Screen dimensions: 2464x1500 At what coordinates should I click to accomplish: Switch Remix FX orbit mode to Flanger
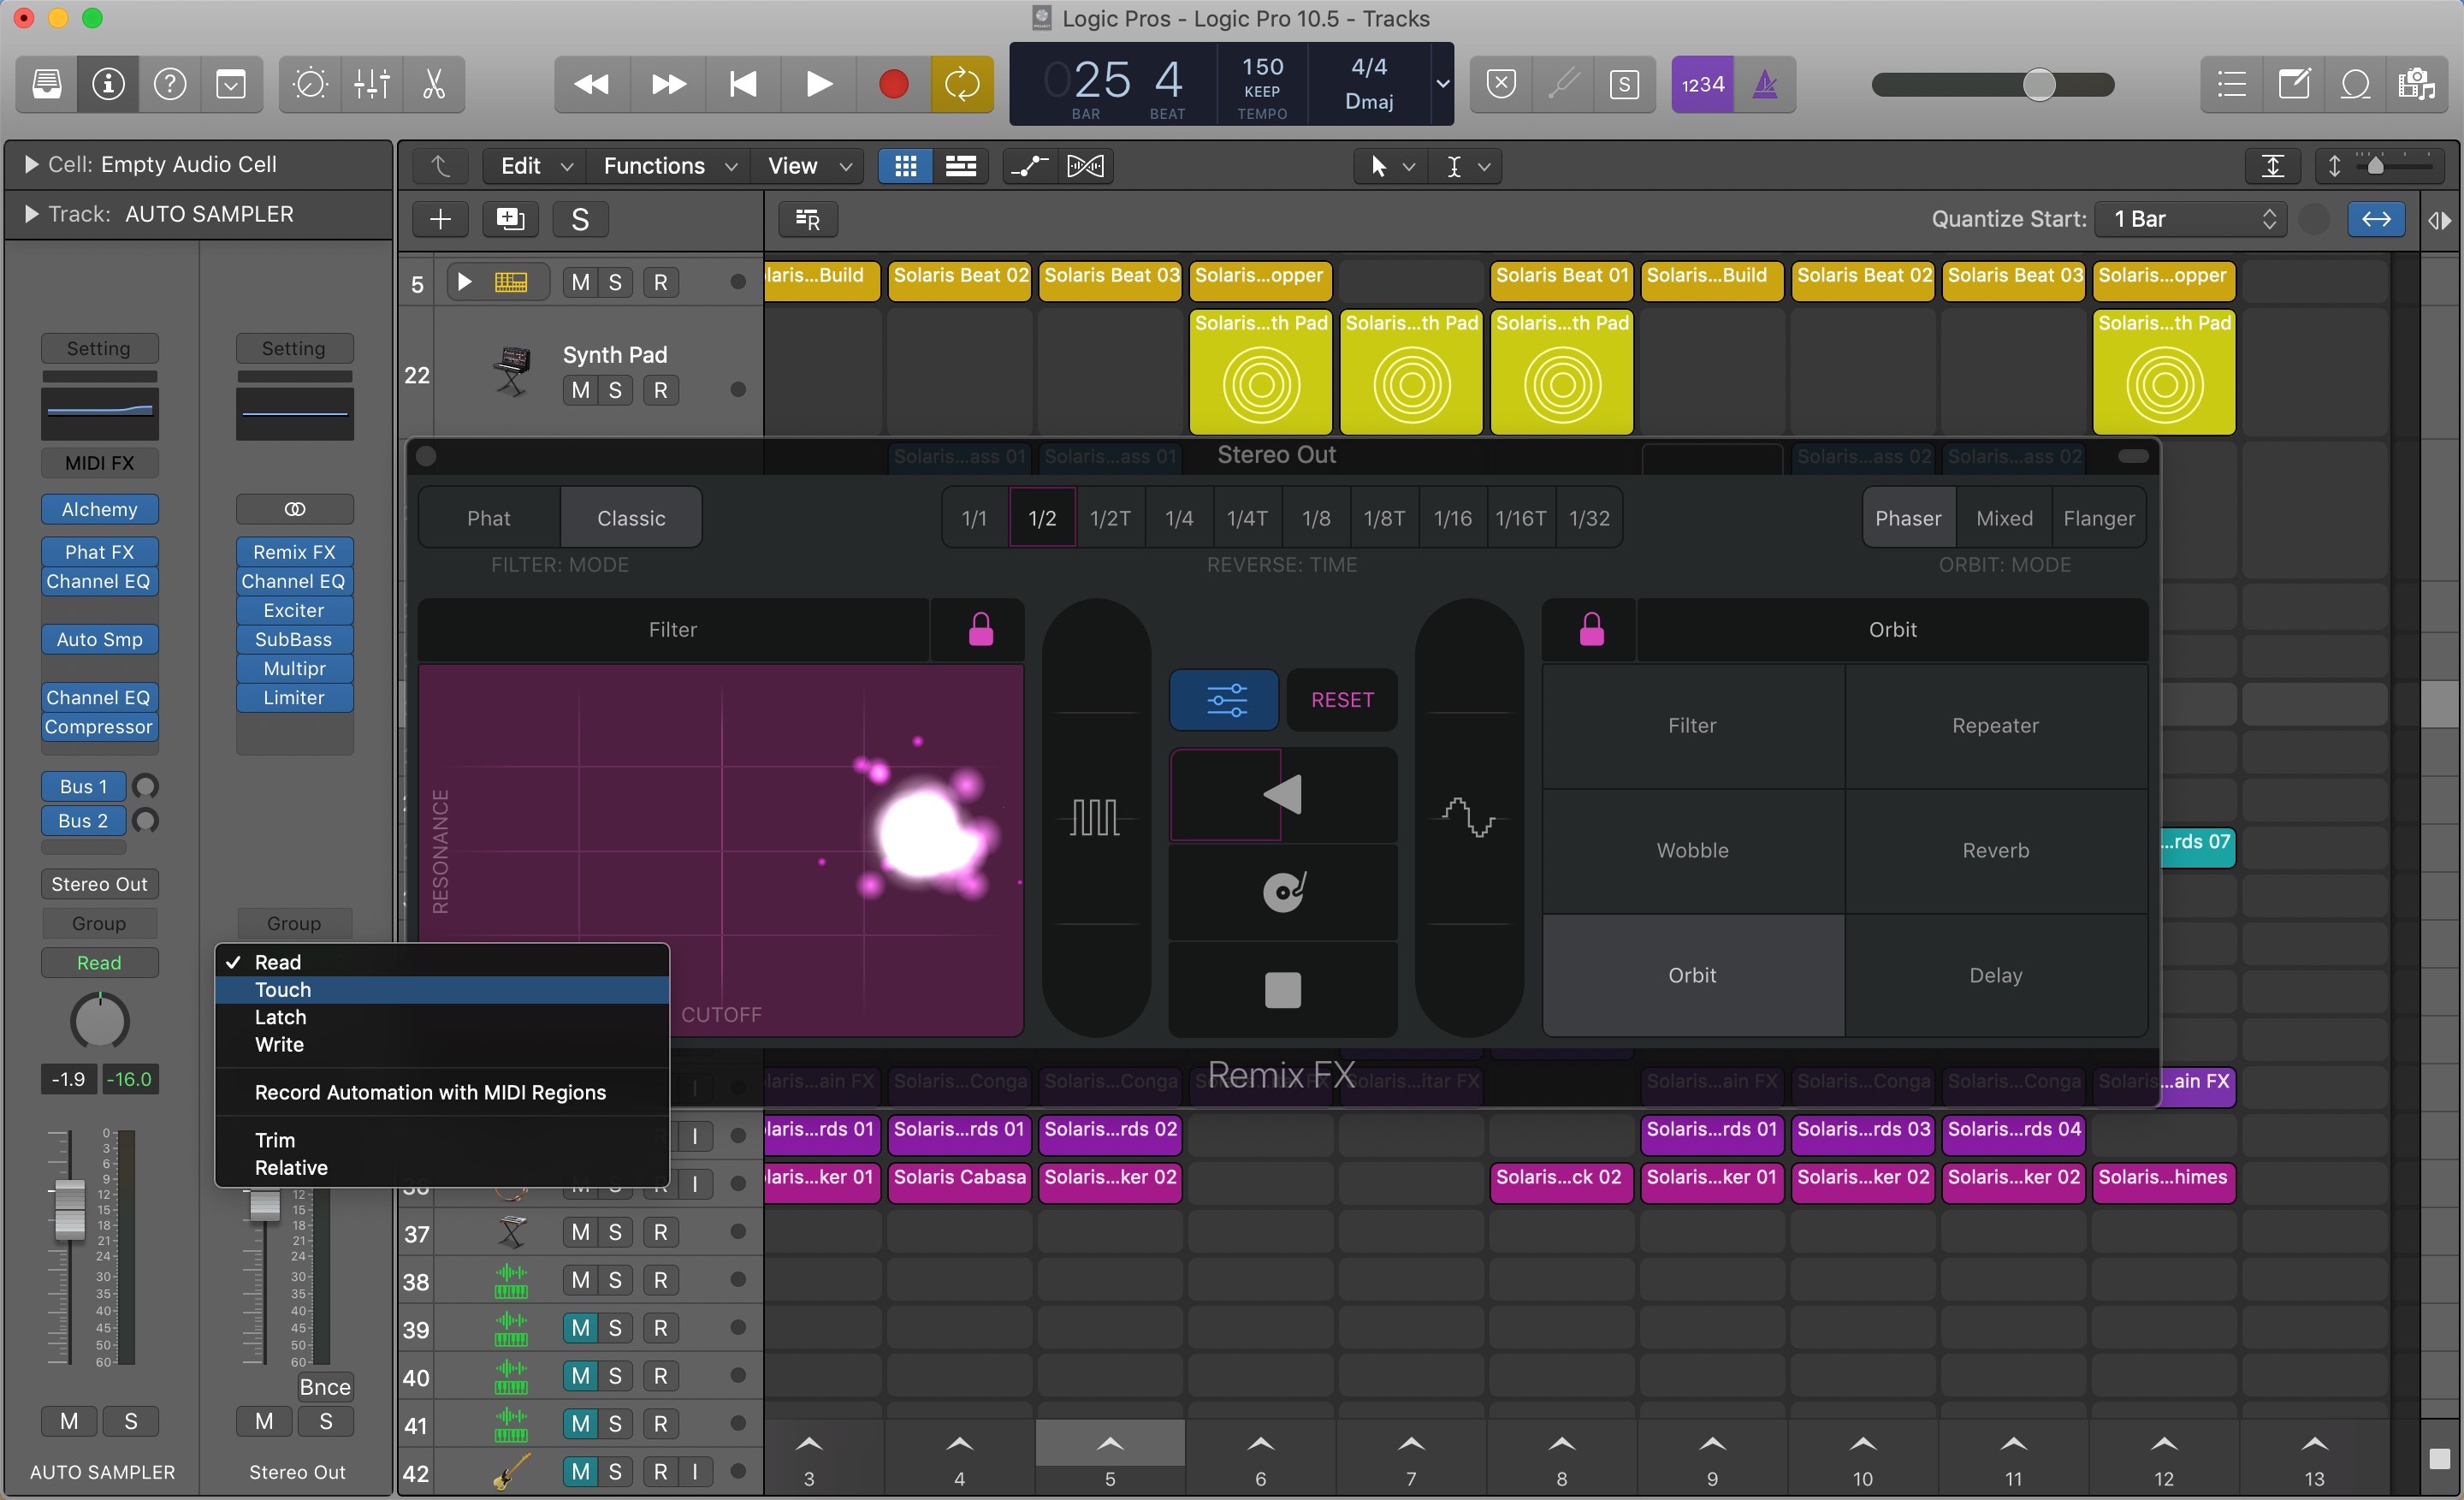pos(2099,517)
